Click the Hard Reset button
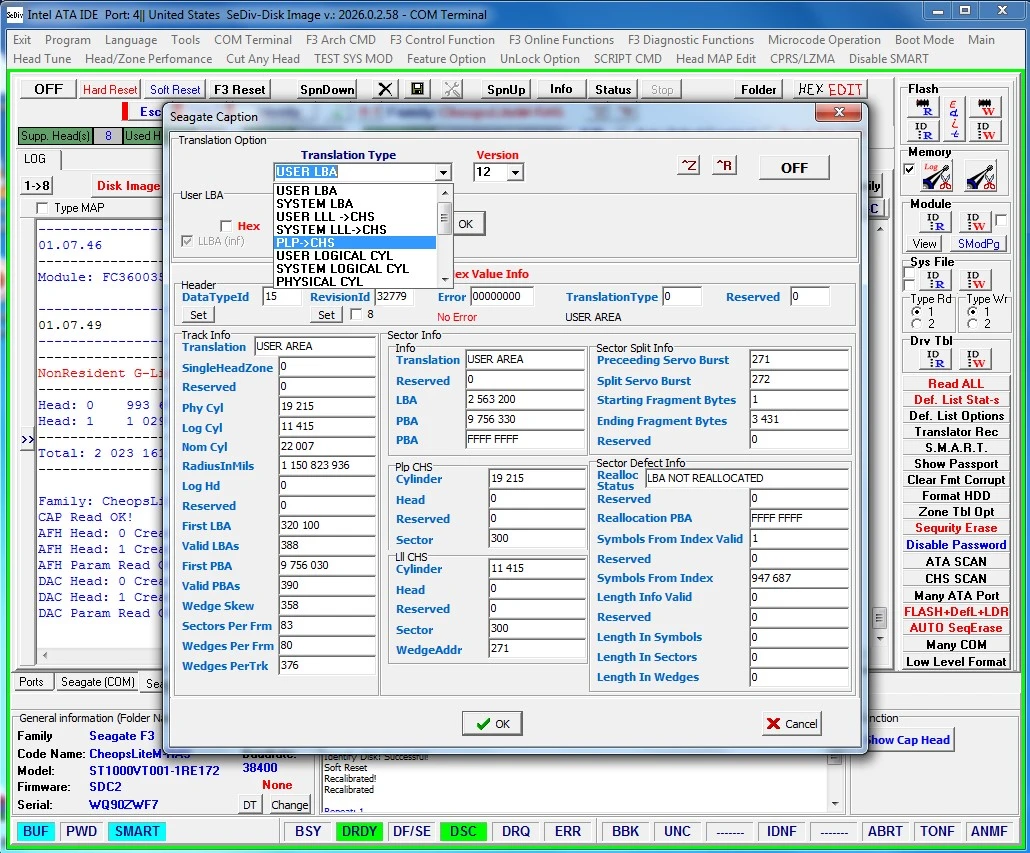Viewport: 1030px width, 853px height. click(110, 89)
